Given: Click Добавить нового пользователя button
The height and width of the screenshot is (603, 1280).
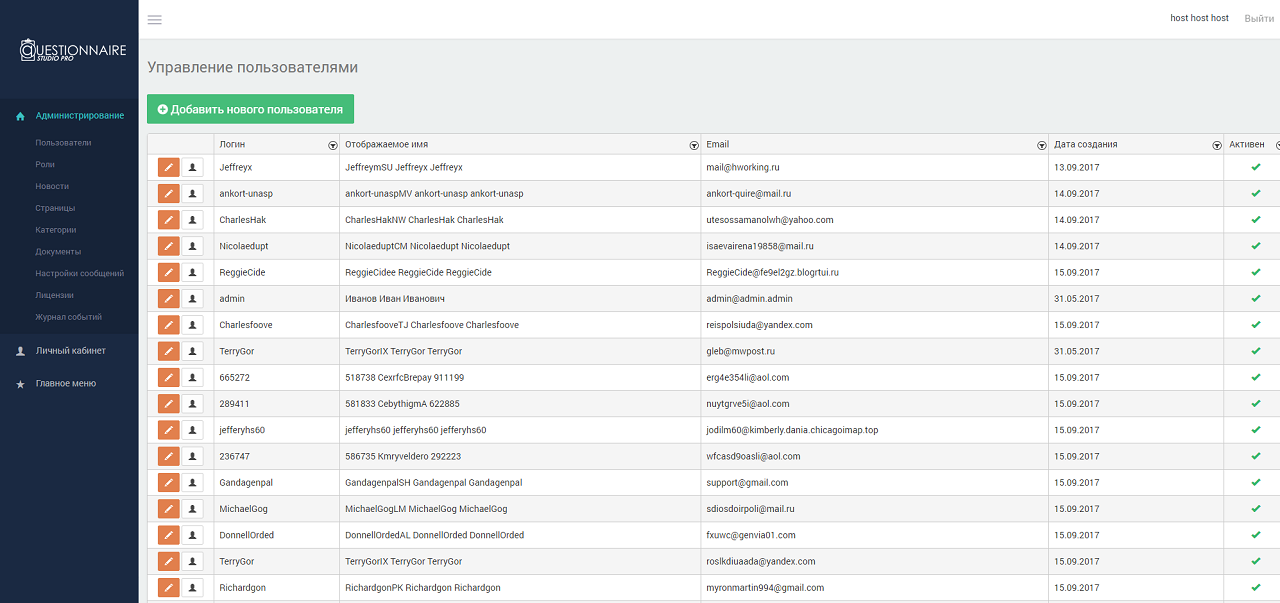Looking at the screenshot, I should pyautogui.click(x=250, y=109).
